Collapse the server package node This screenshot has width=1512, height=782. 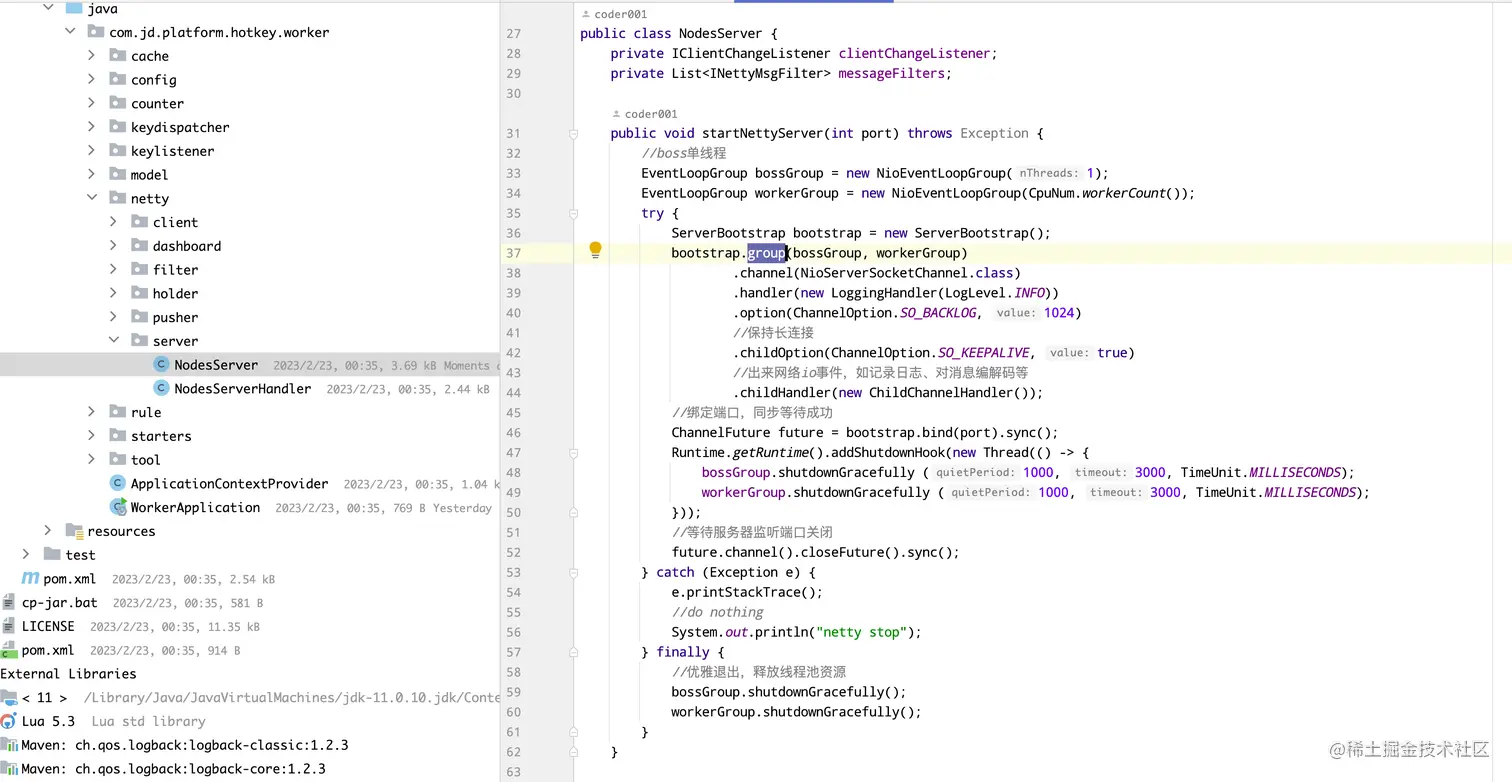click(x=114, y=341)
